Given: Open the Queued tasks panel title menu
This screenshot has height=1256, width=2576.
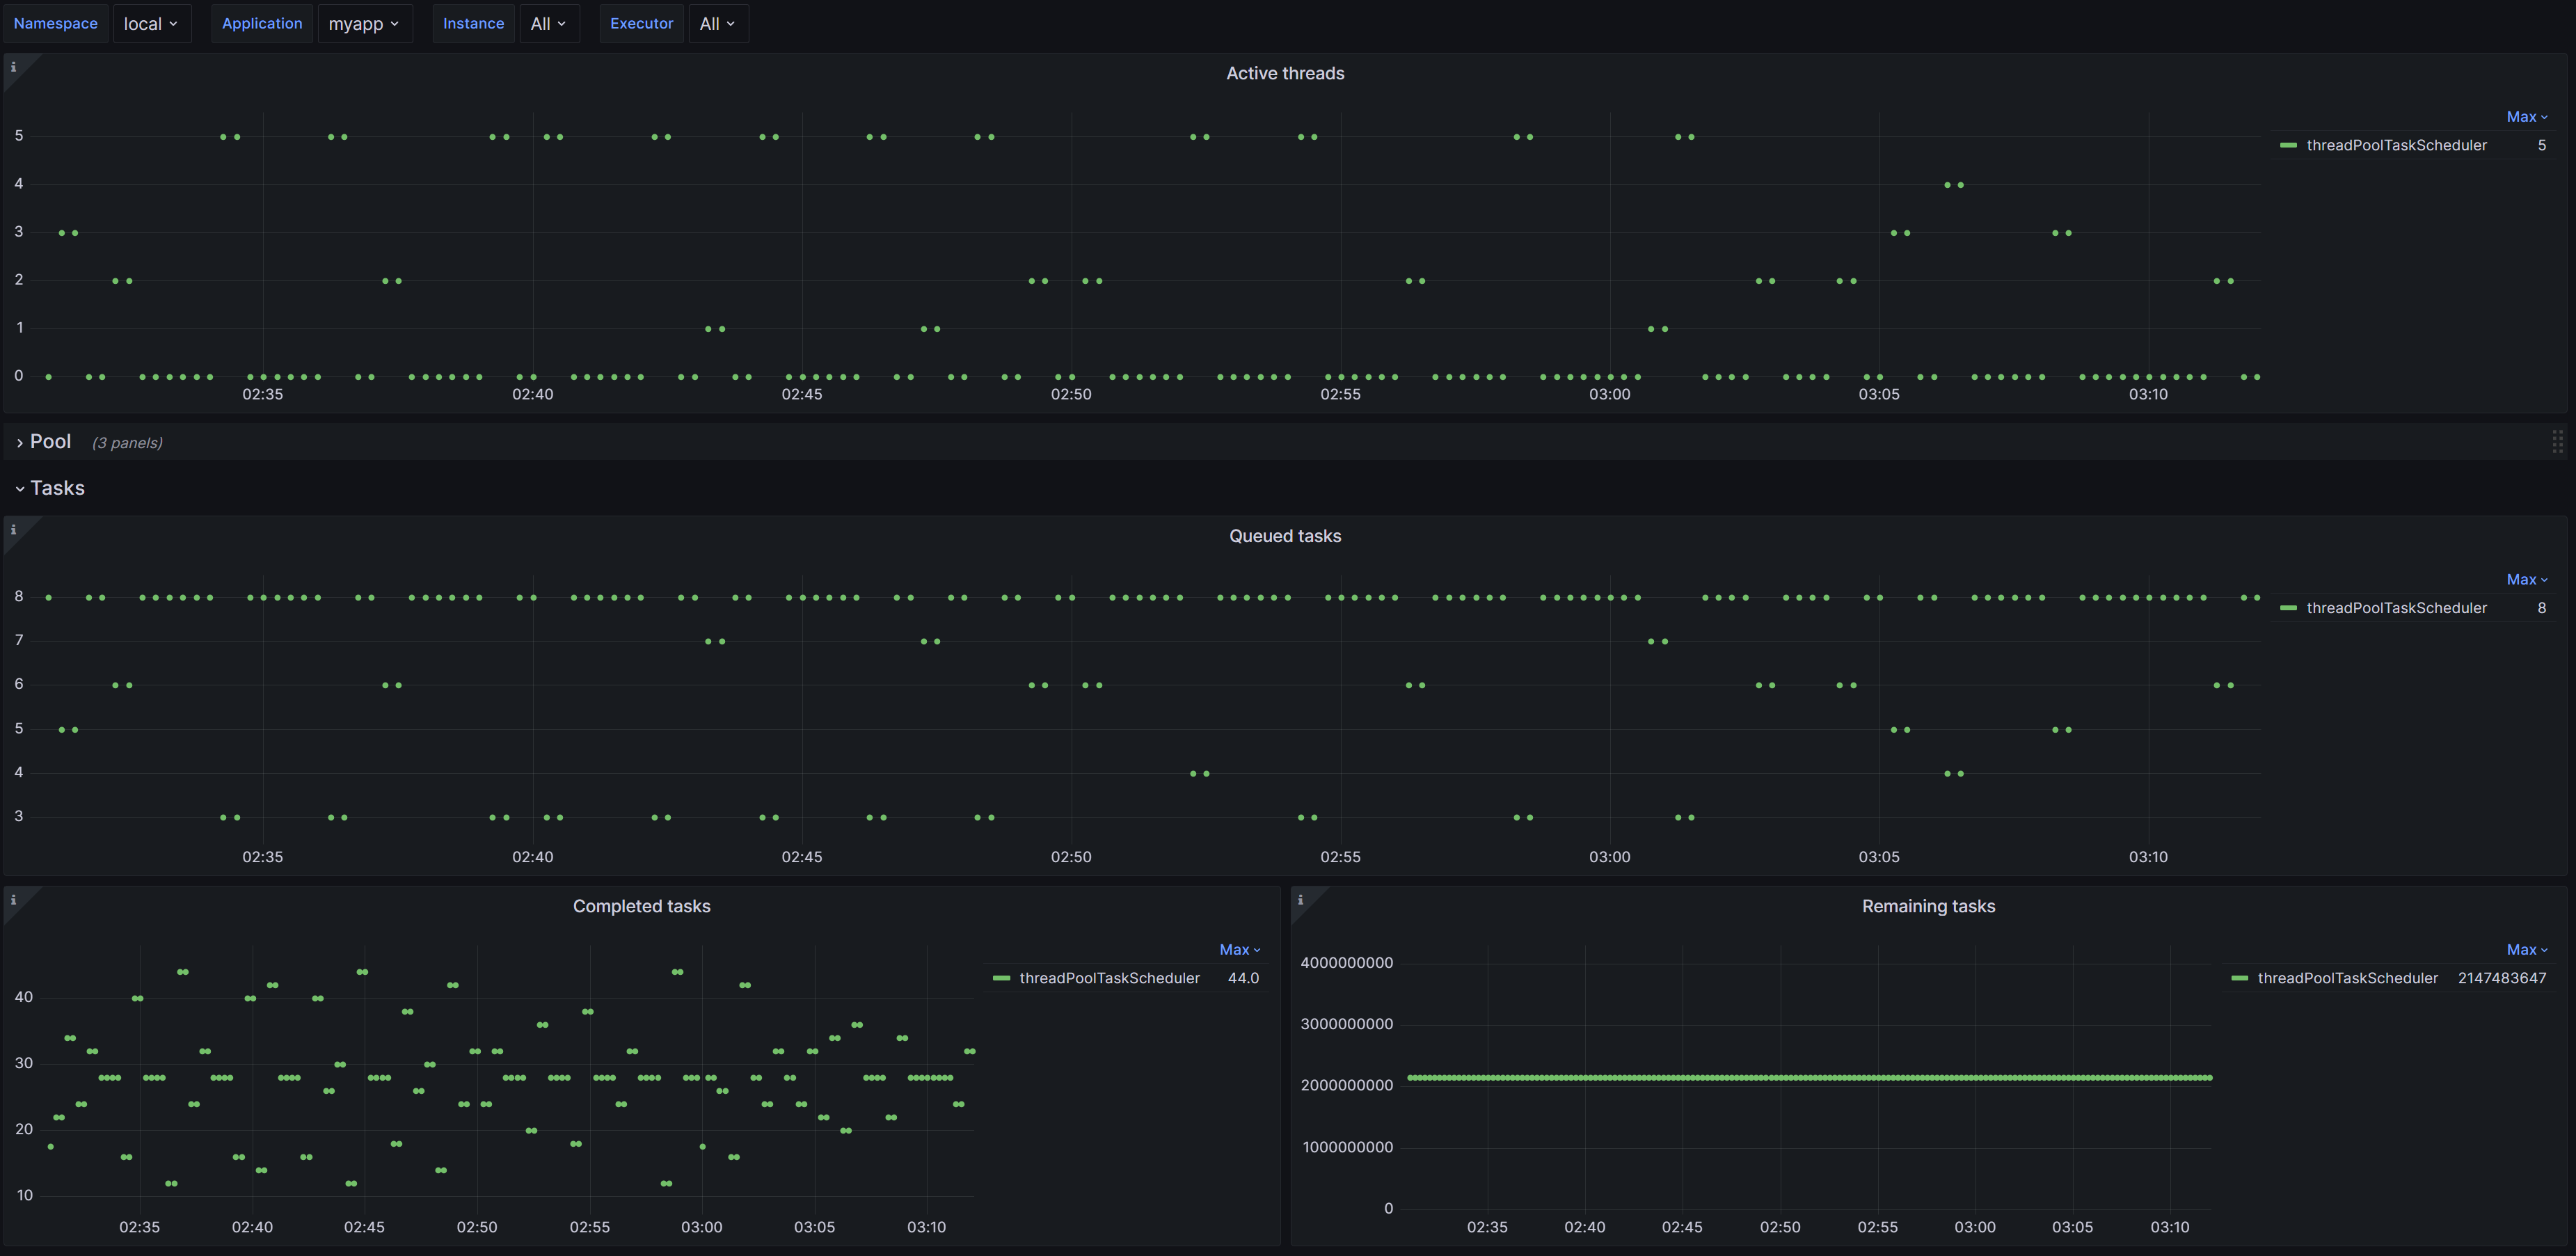Looking at the screenshot, I should point(1284,536).
